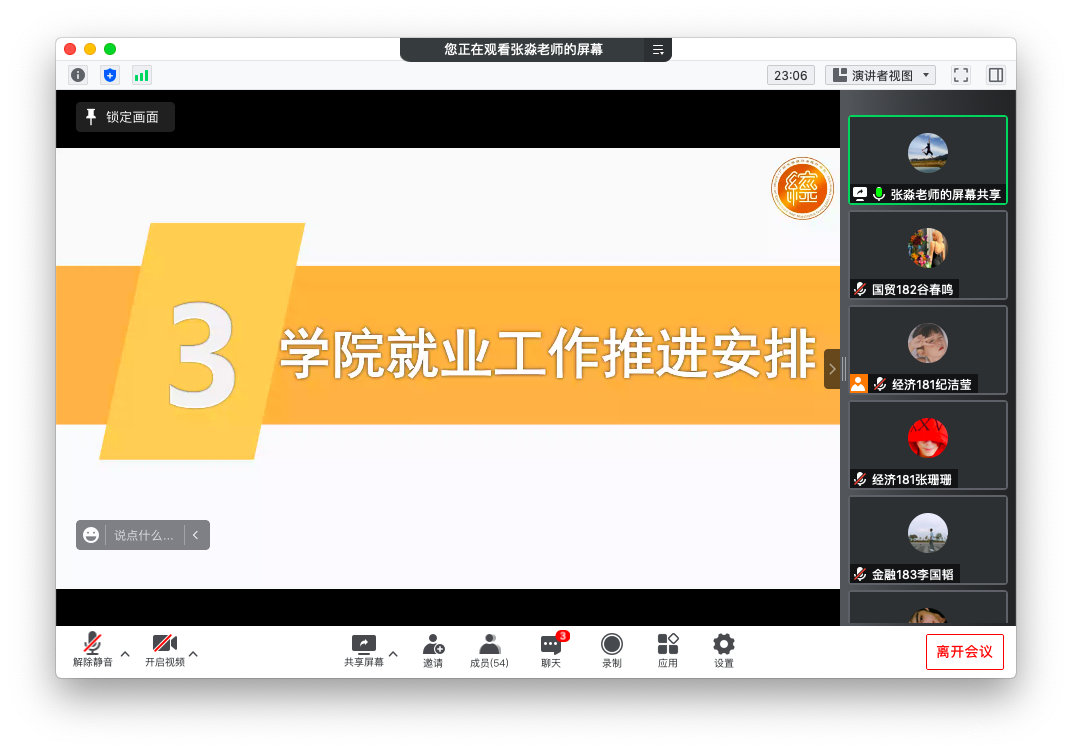Expand video options arrow beside 开启视频
The height and width of the screenshot is (752, 1072).
tap(193, 654)
